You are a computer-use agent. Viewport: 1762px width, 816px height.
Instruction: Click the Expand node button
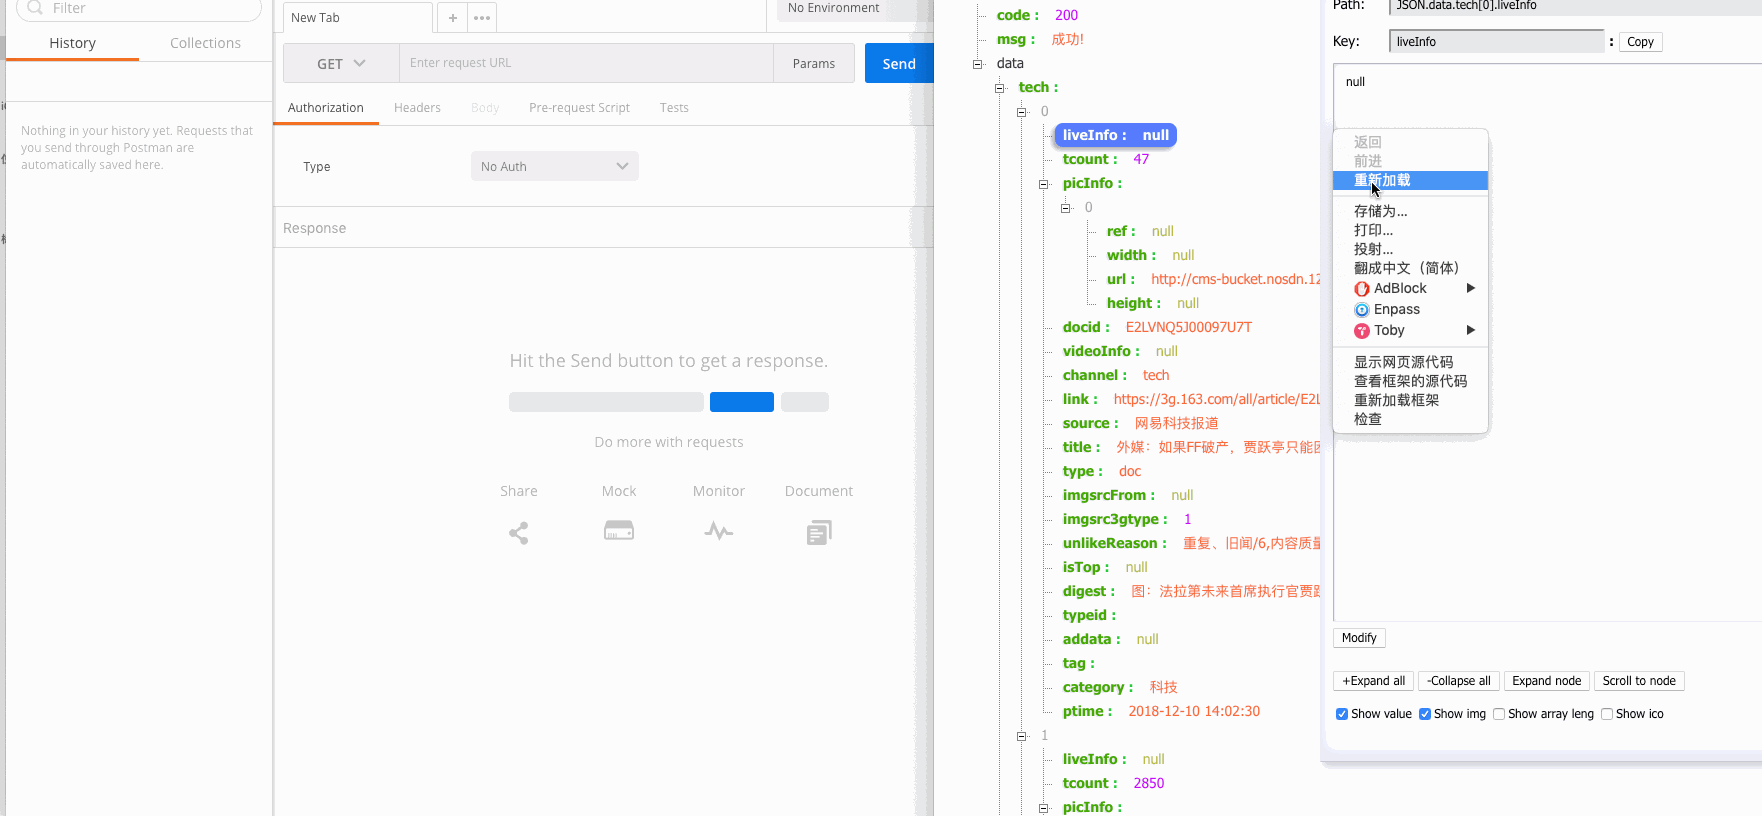[x=1546, y=681]
